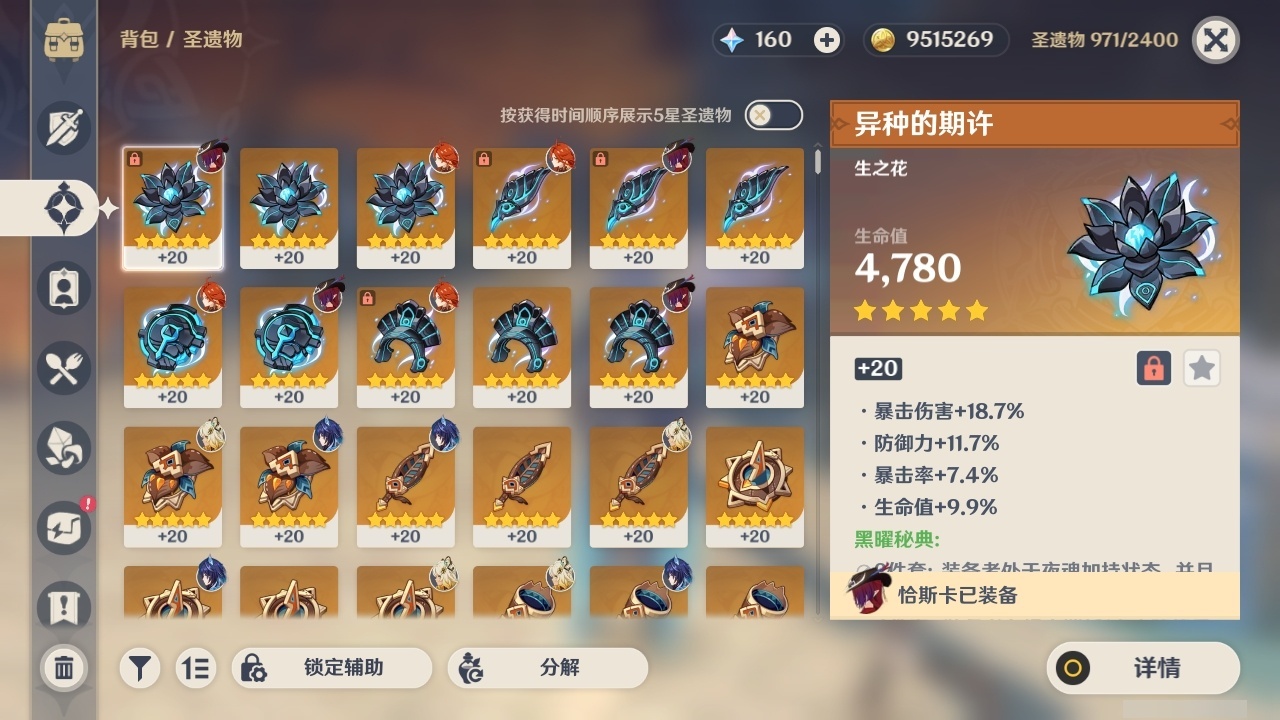Screen dimensions: 1280x720
Task: Open the 锁定辅助 lock assist panel
Action: [x=332, y=668]
